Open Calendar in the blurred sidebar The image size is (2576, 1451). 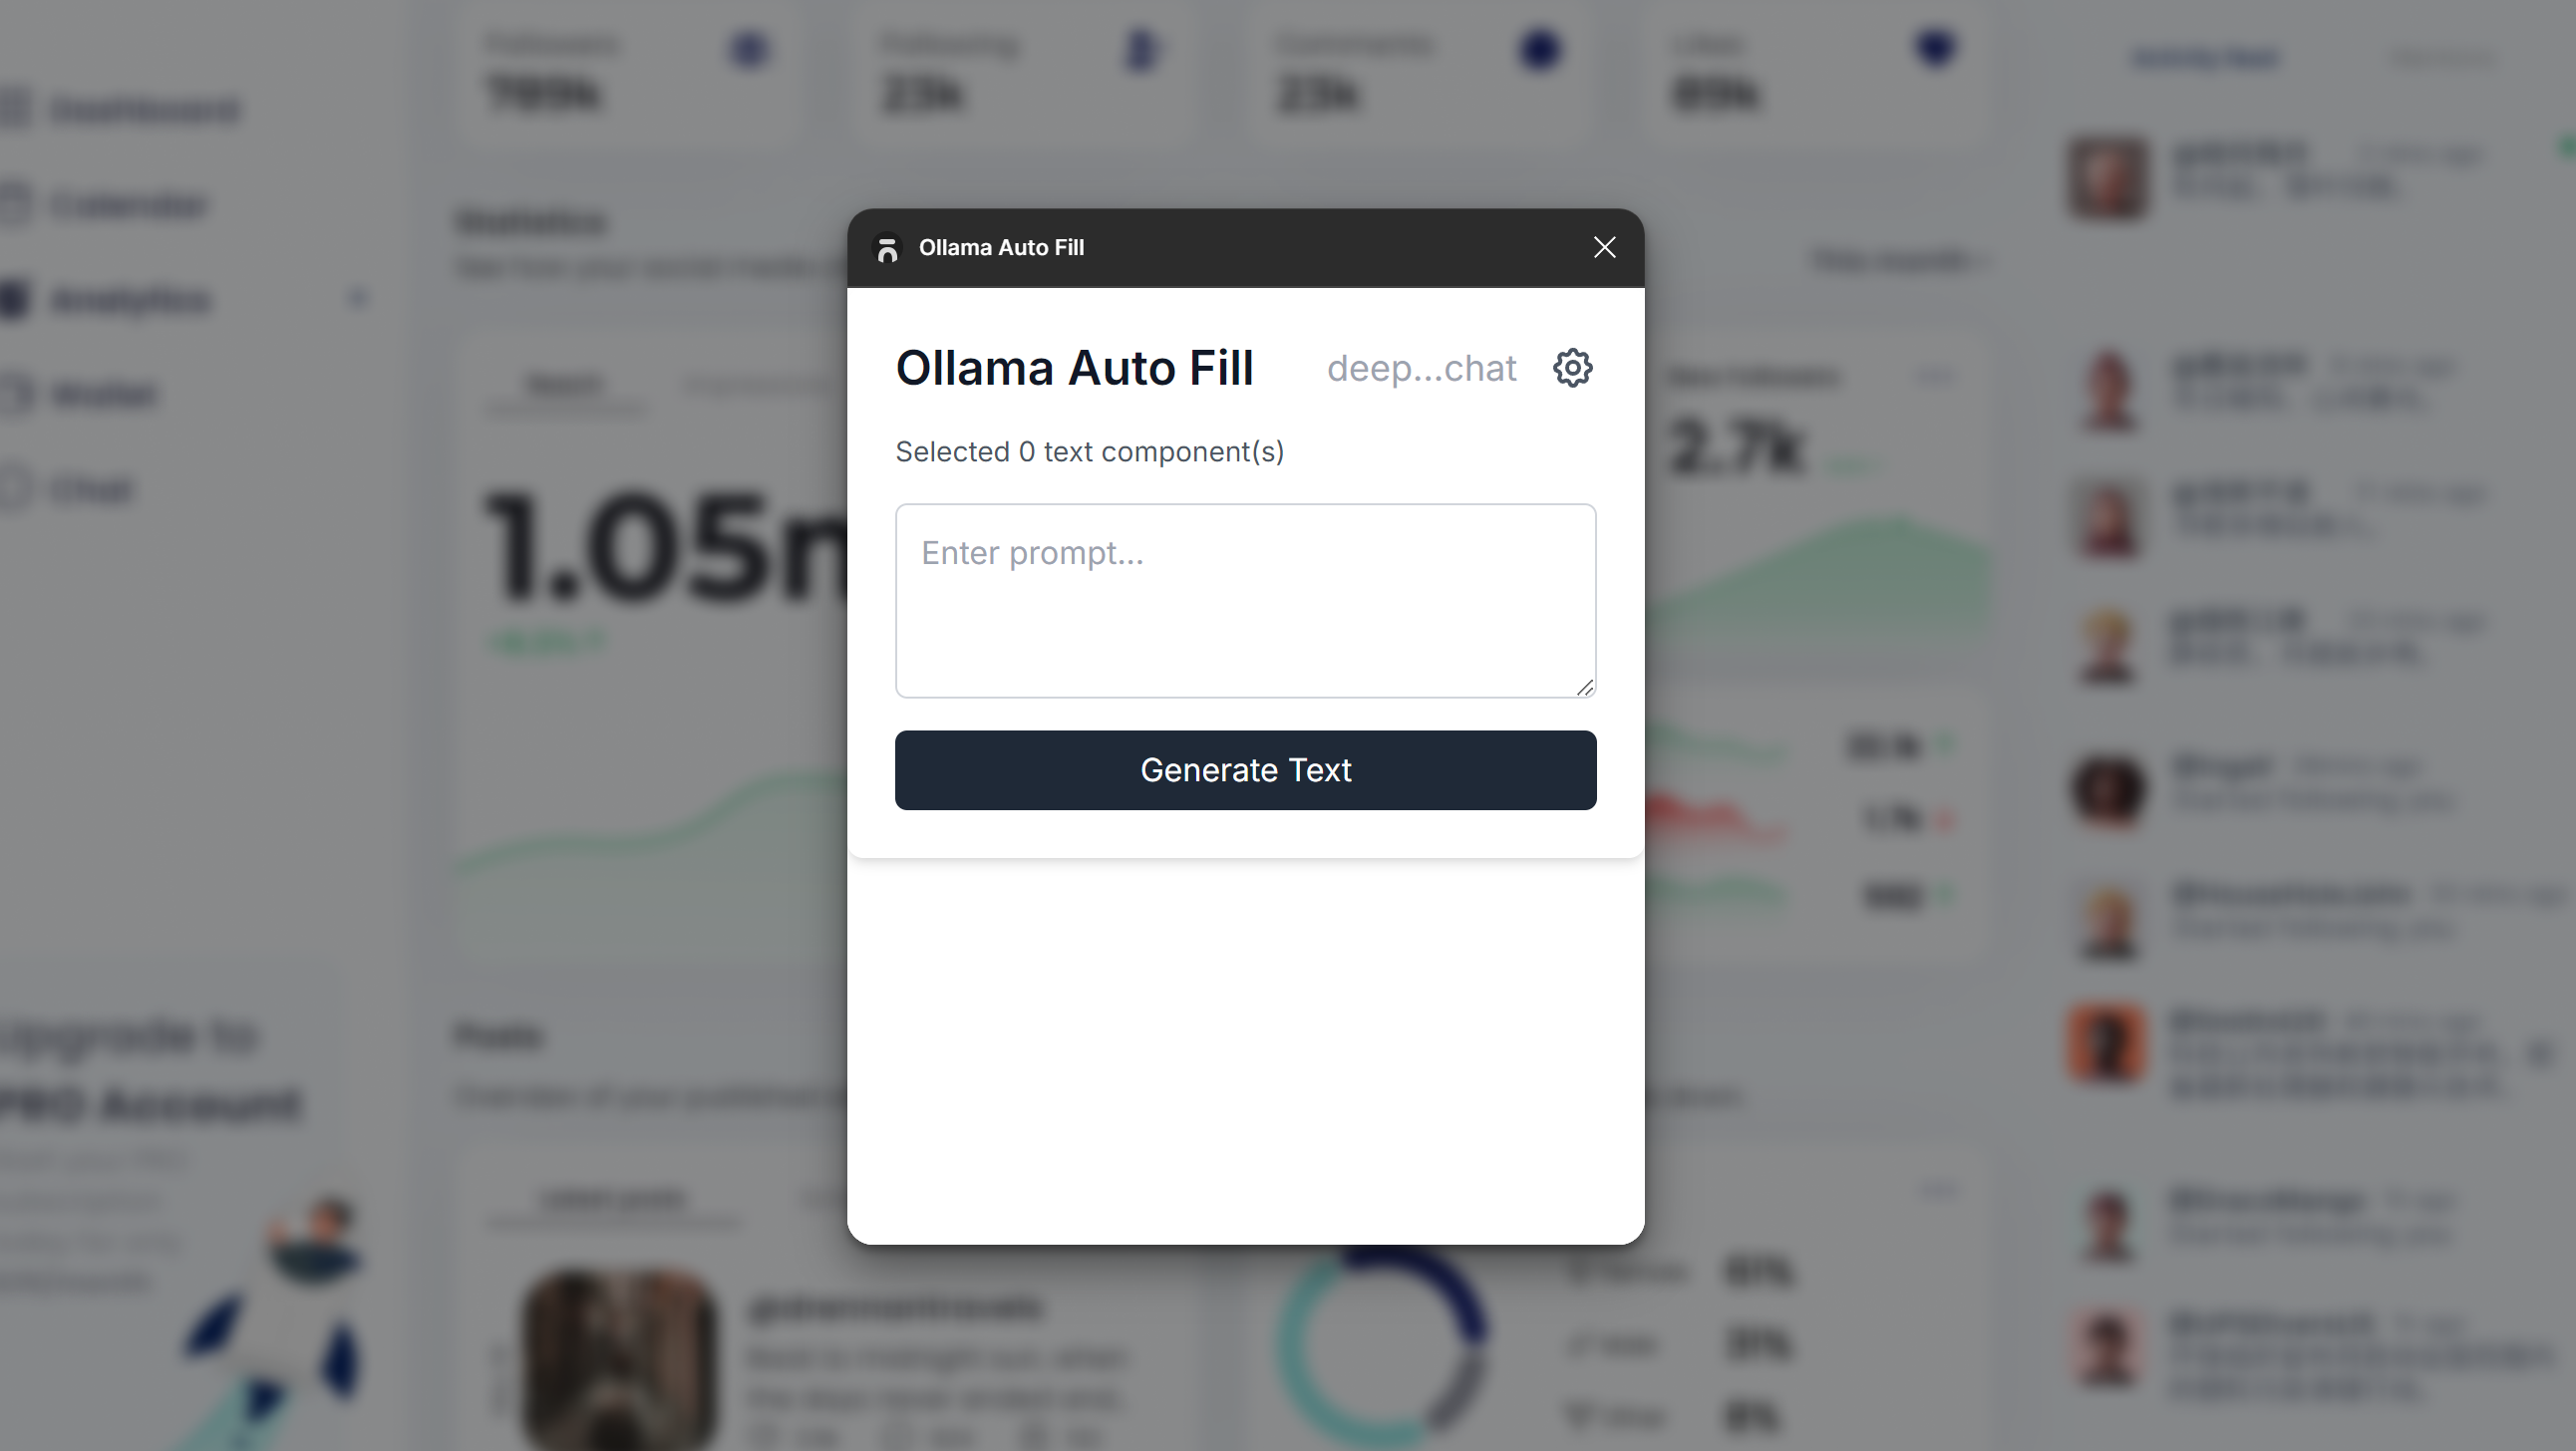coord(128,204)
